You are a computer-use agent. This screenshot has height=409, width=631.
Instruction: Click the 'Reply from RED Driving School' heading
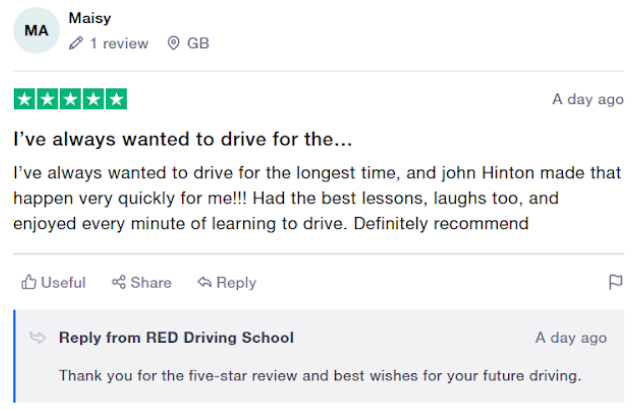(x=176, y=338)
